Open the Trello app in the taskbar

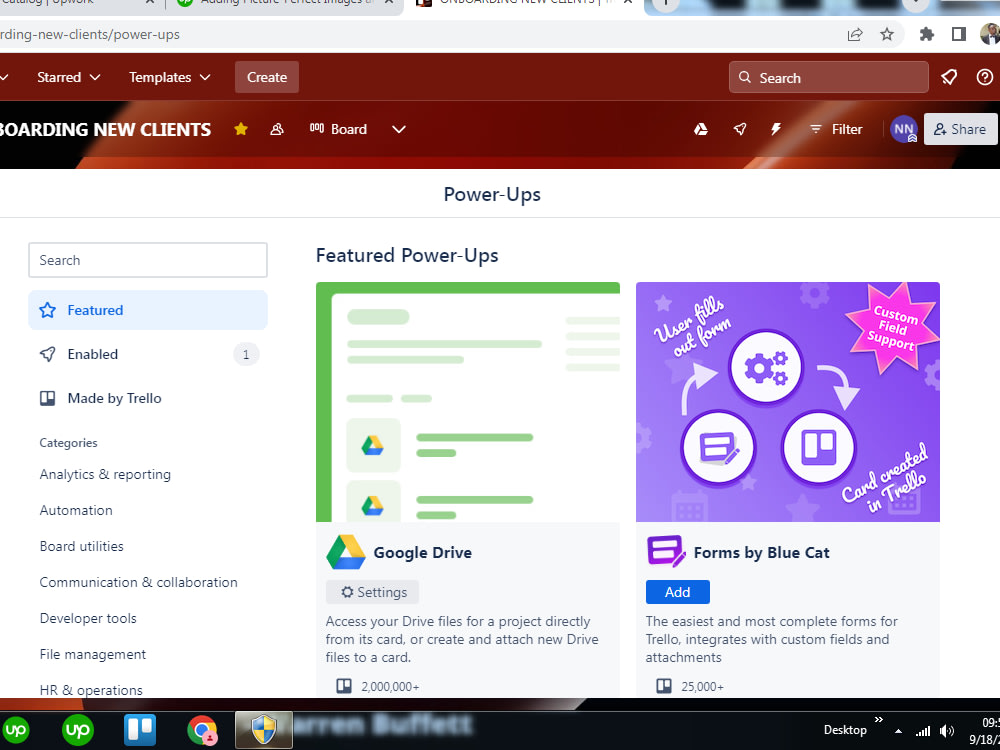[140, 730]
